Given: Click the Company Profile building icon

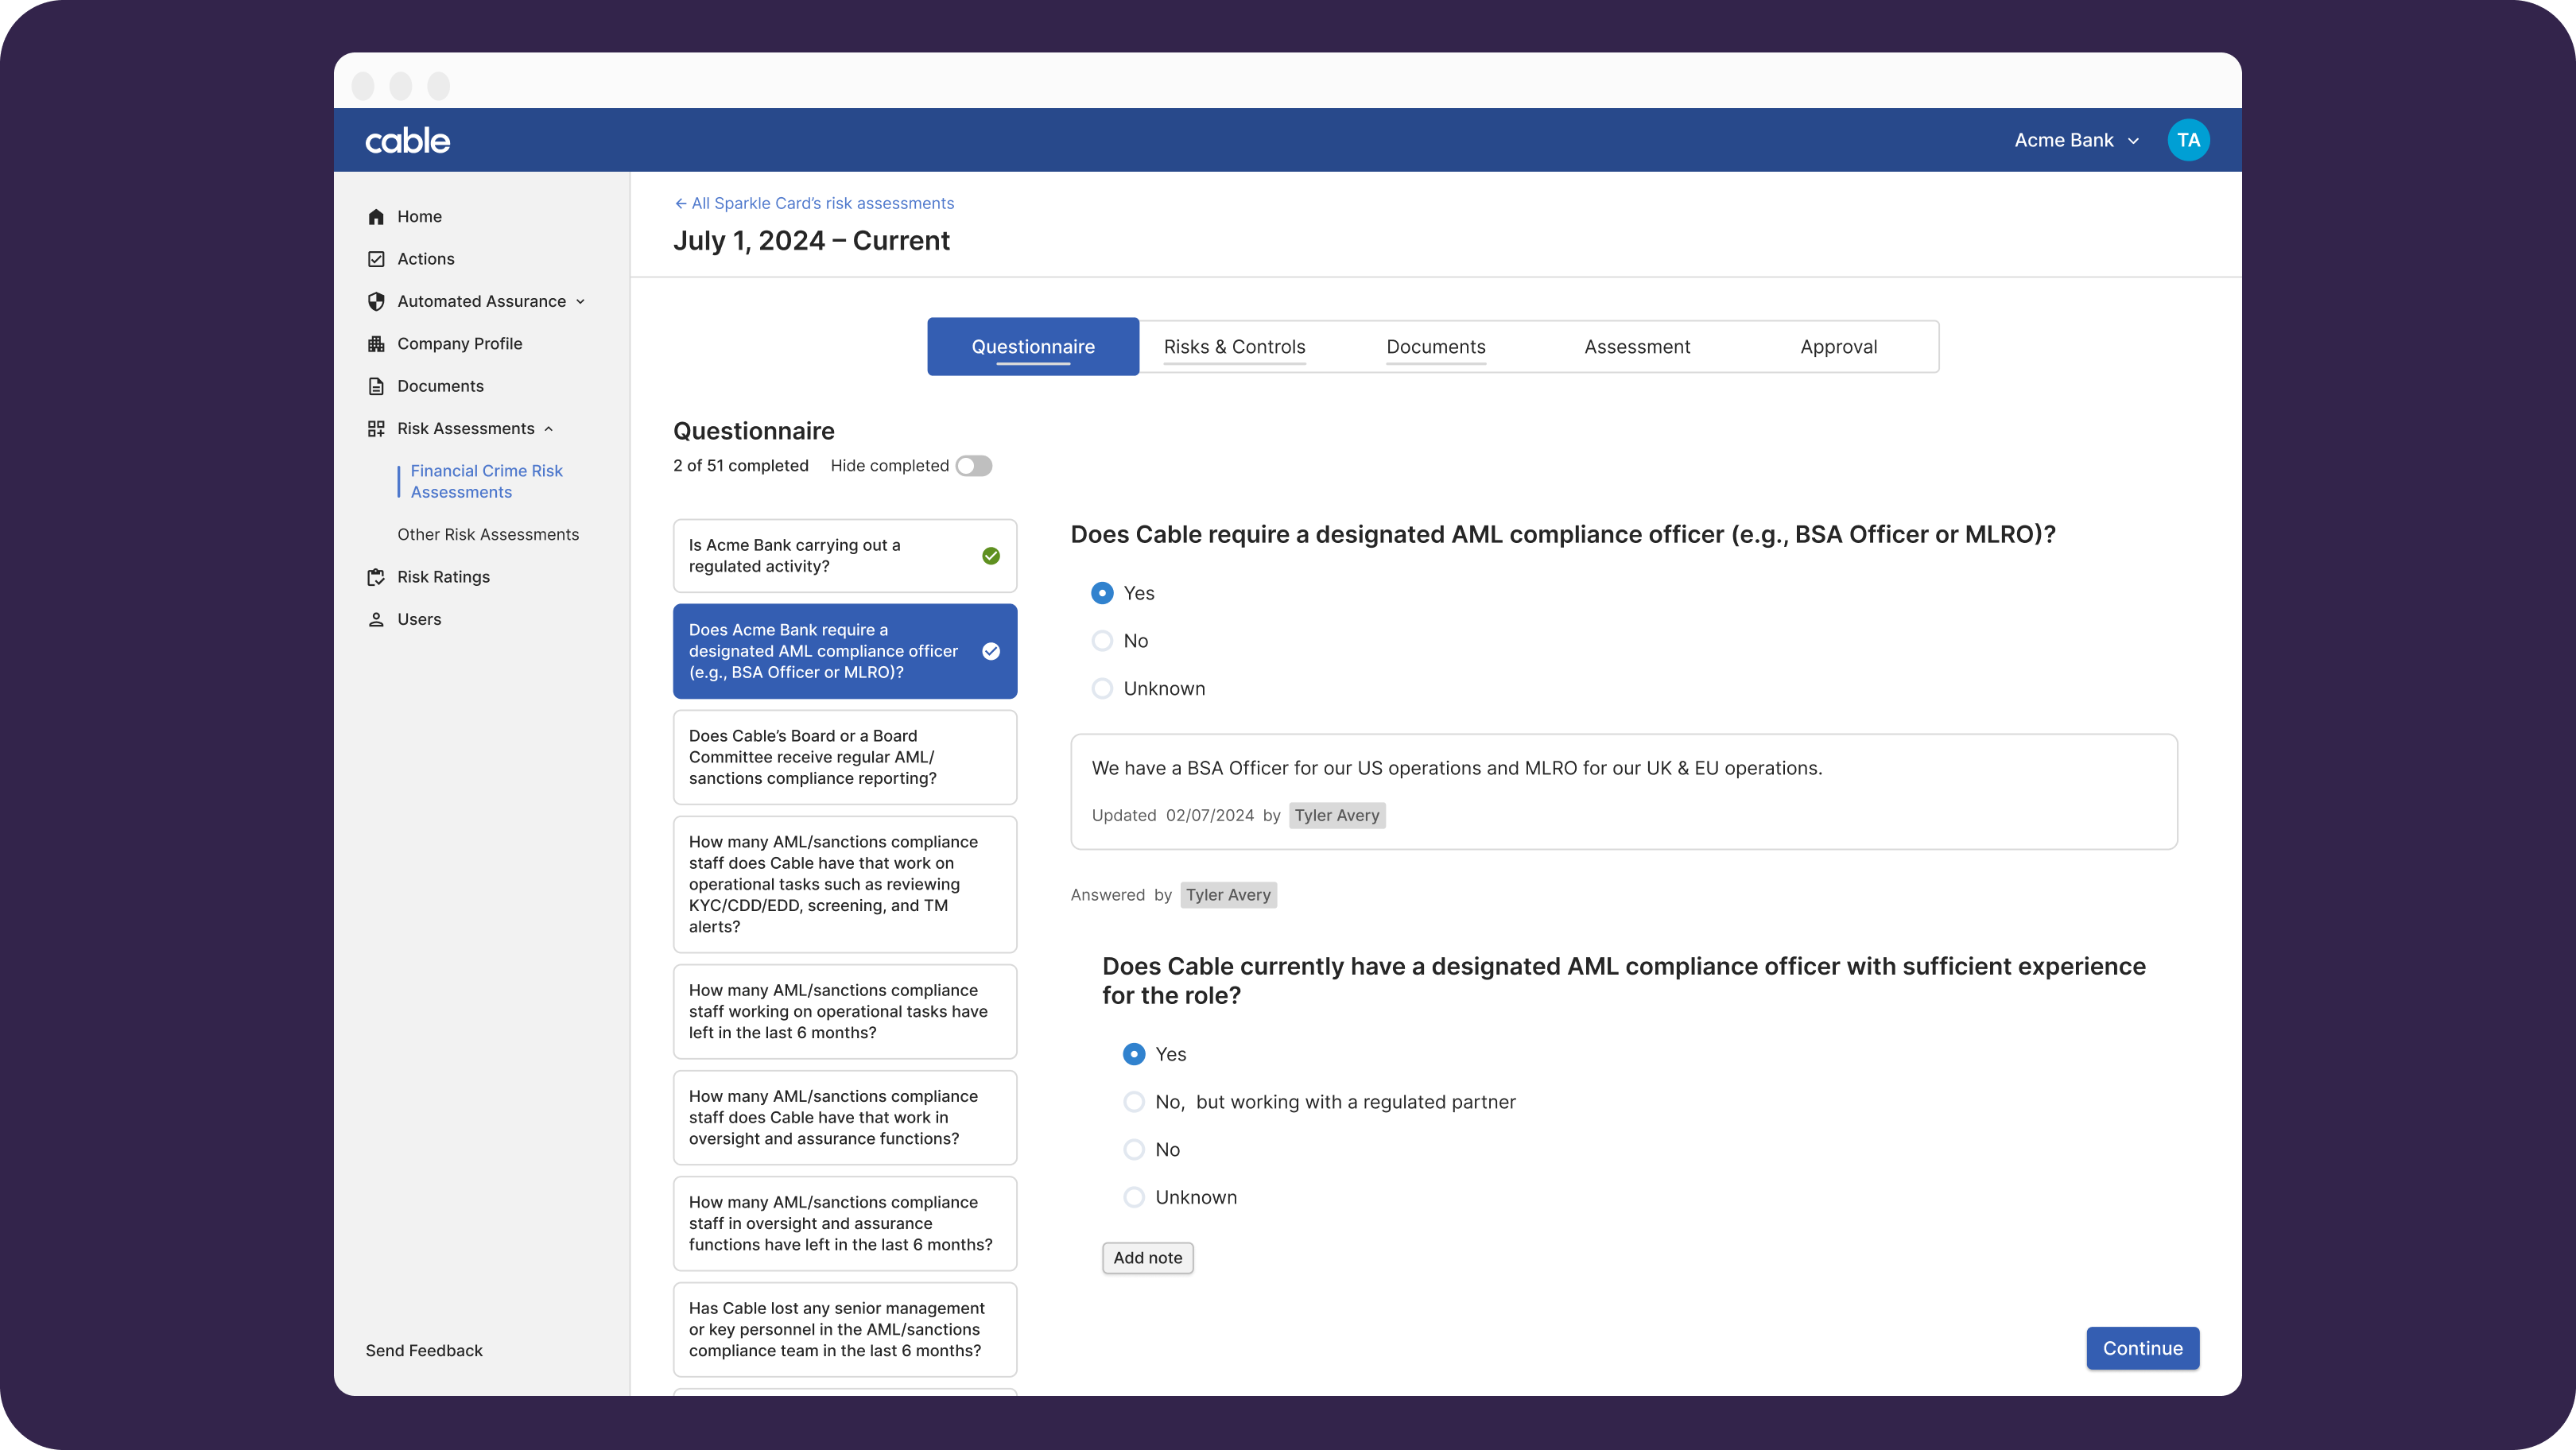Looking at the screenshot, I should [376, 344].
